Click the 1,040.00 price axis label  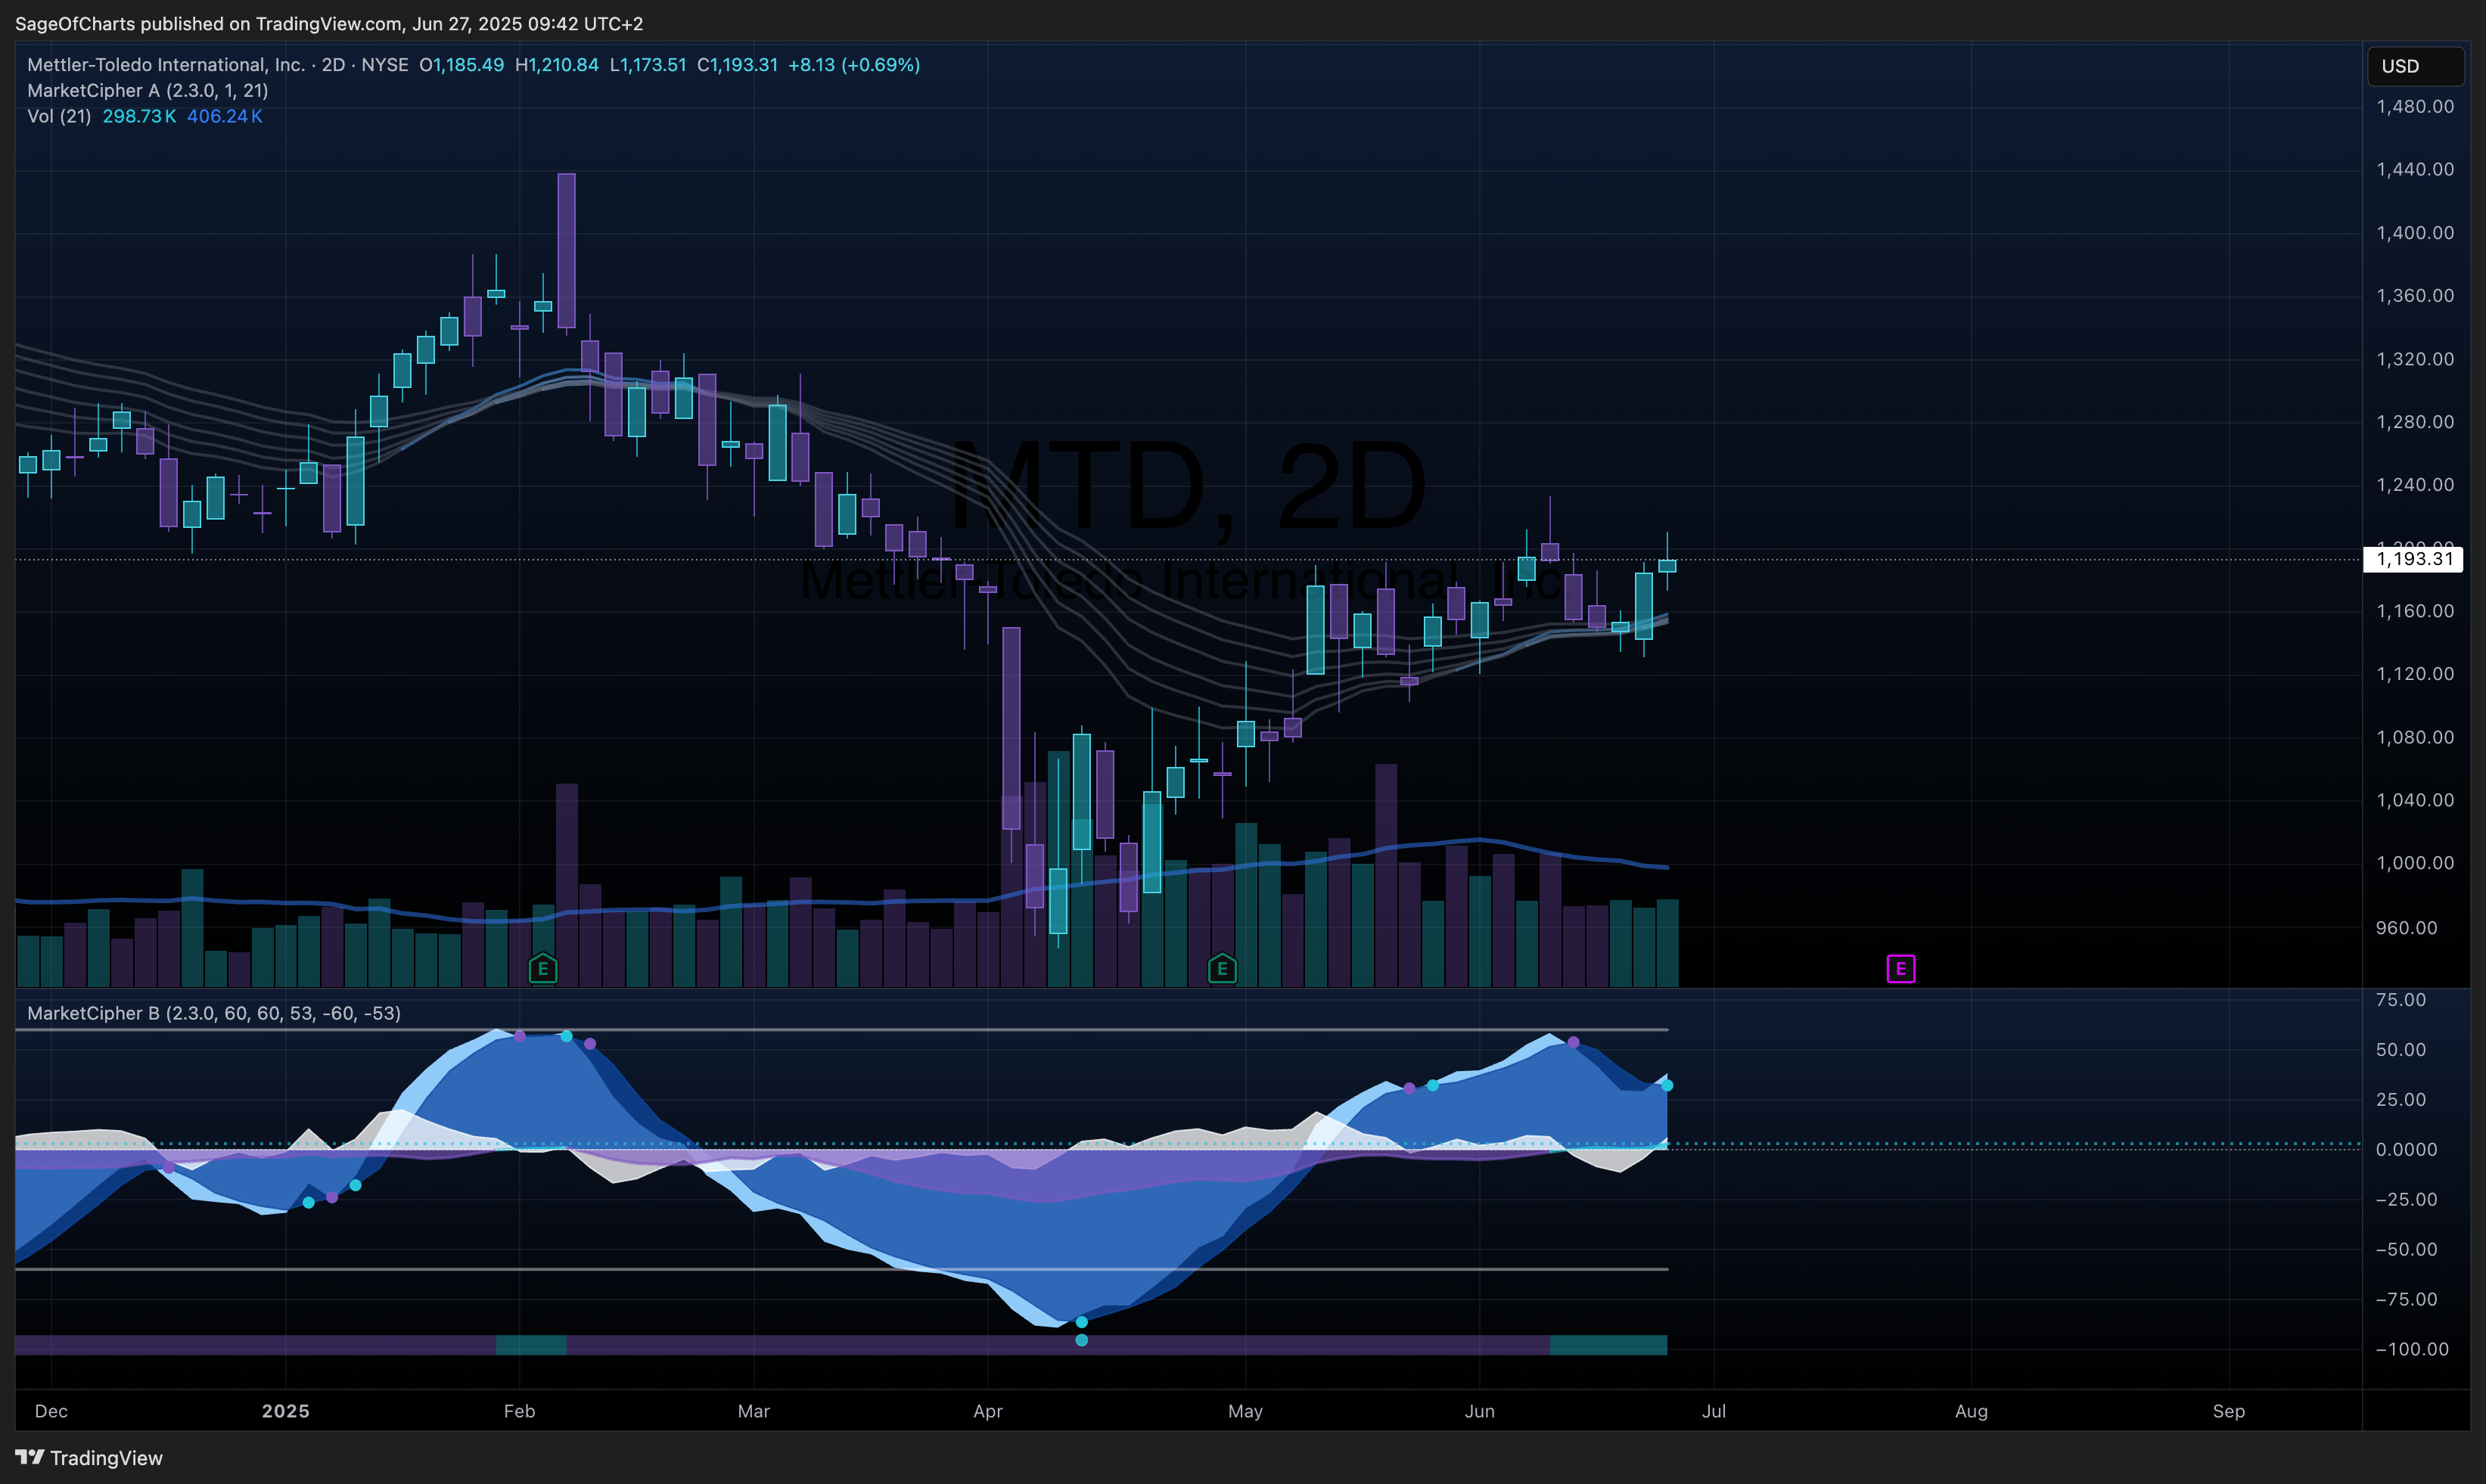click(2414, 800)
